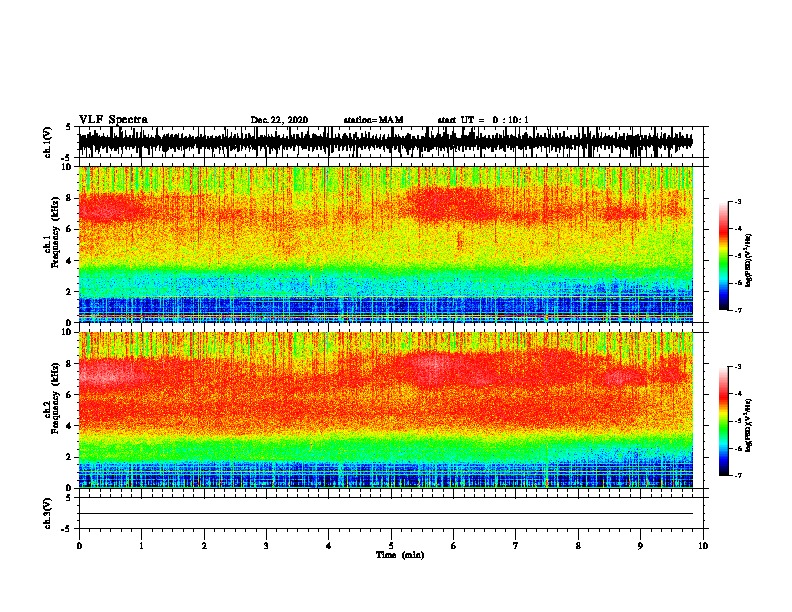792x612 pixels.
Task: Click the time-axis tick label '5'
Action: pos(391,546)
